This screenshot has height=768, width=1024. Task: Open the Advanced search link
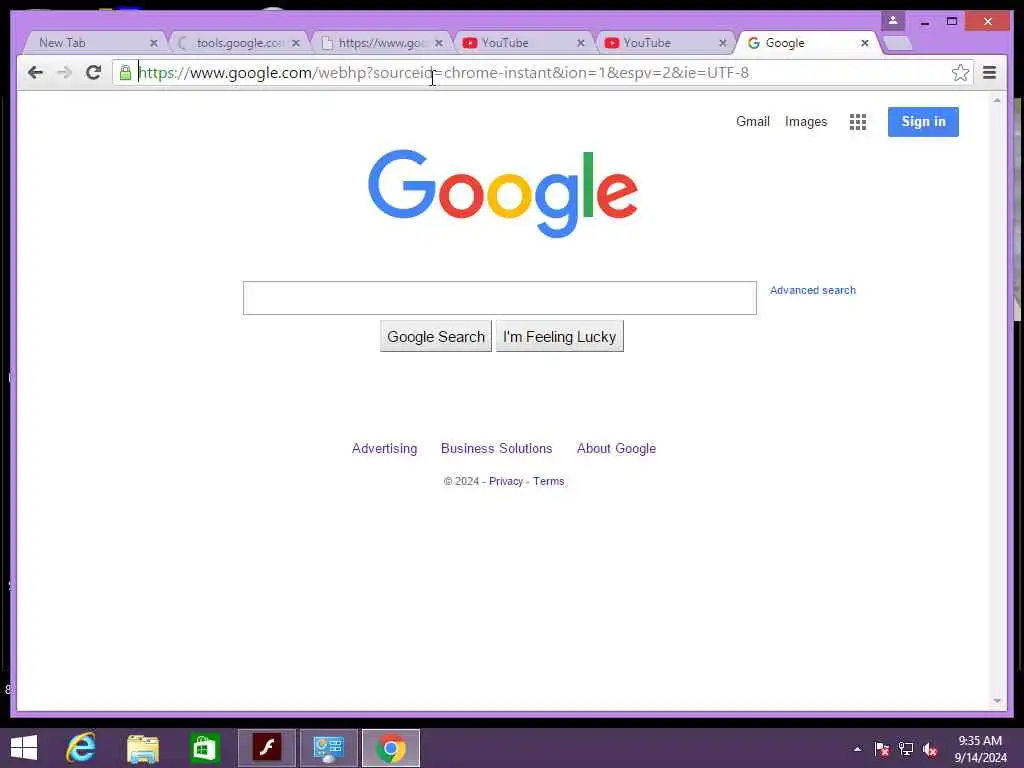tap(812, 290)
